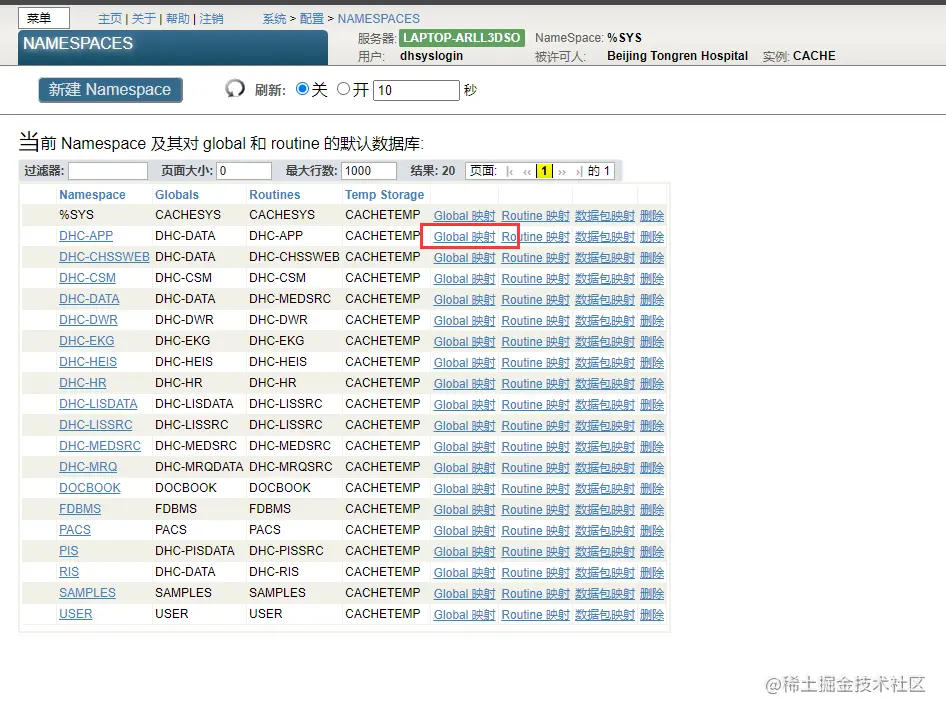Sort by Routines column header
The height and width of the screenshot is (715, 946).
click(x=275, y=195)
